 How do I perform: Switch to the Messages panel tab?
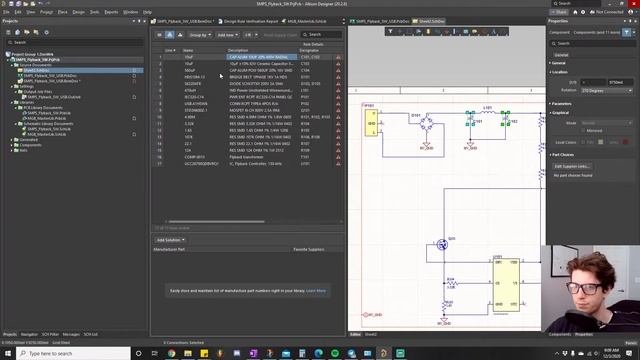pos(71,334)
